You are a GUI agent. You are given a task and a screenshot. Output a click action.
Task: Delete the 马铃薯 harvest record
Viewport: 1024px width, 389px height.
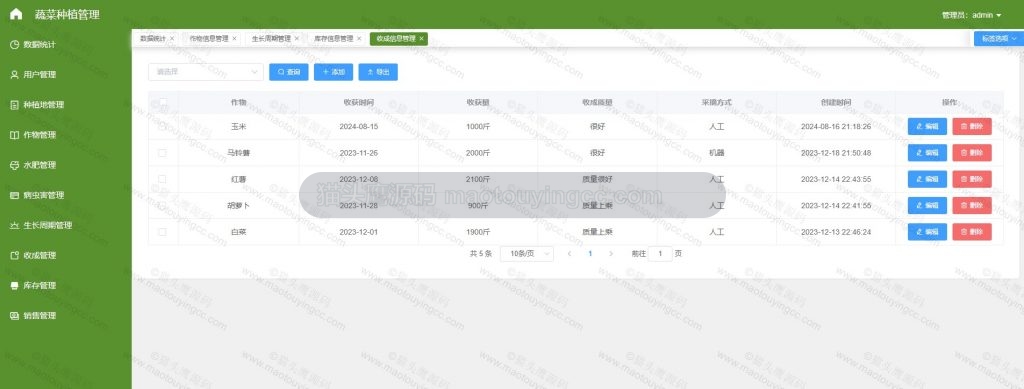(x=972, y=153)
